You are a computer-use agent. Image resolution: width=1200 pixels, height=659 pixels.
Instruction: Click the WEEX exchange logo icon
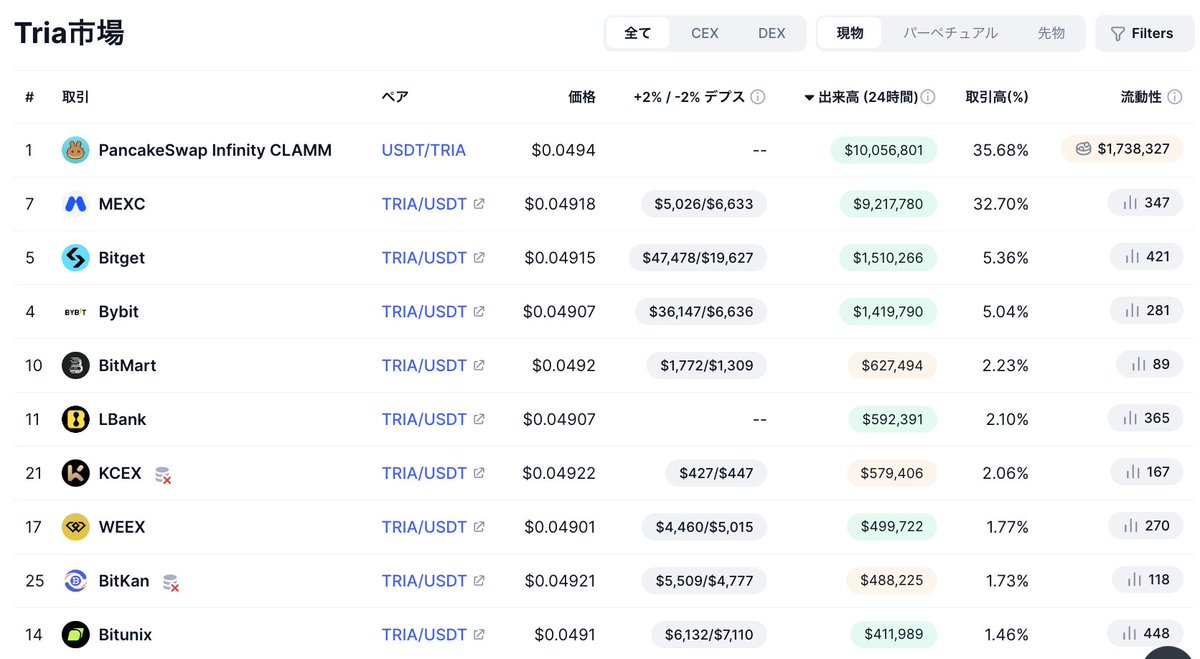(76, 527)
